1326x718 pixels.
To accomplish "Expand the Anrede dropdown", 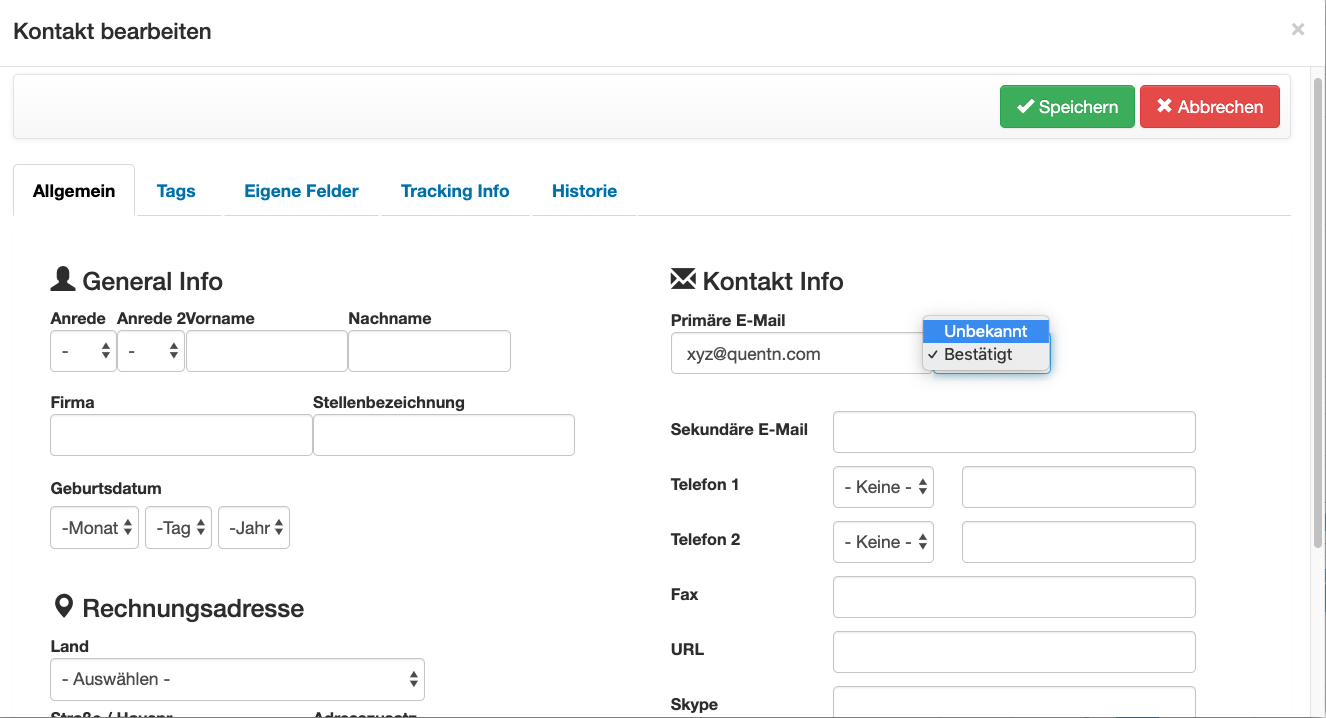I will tap(83, 351).
